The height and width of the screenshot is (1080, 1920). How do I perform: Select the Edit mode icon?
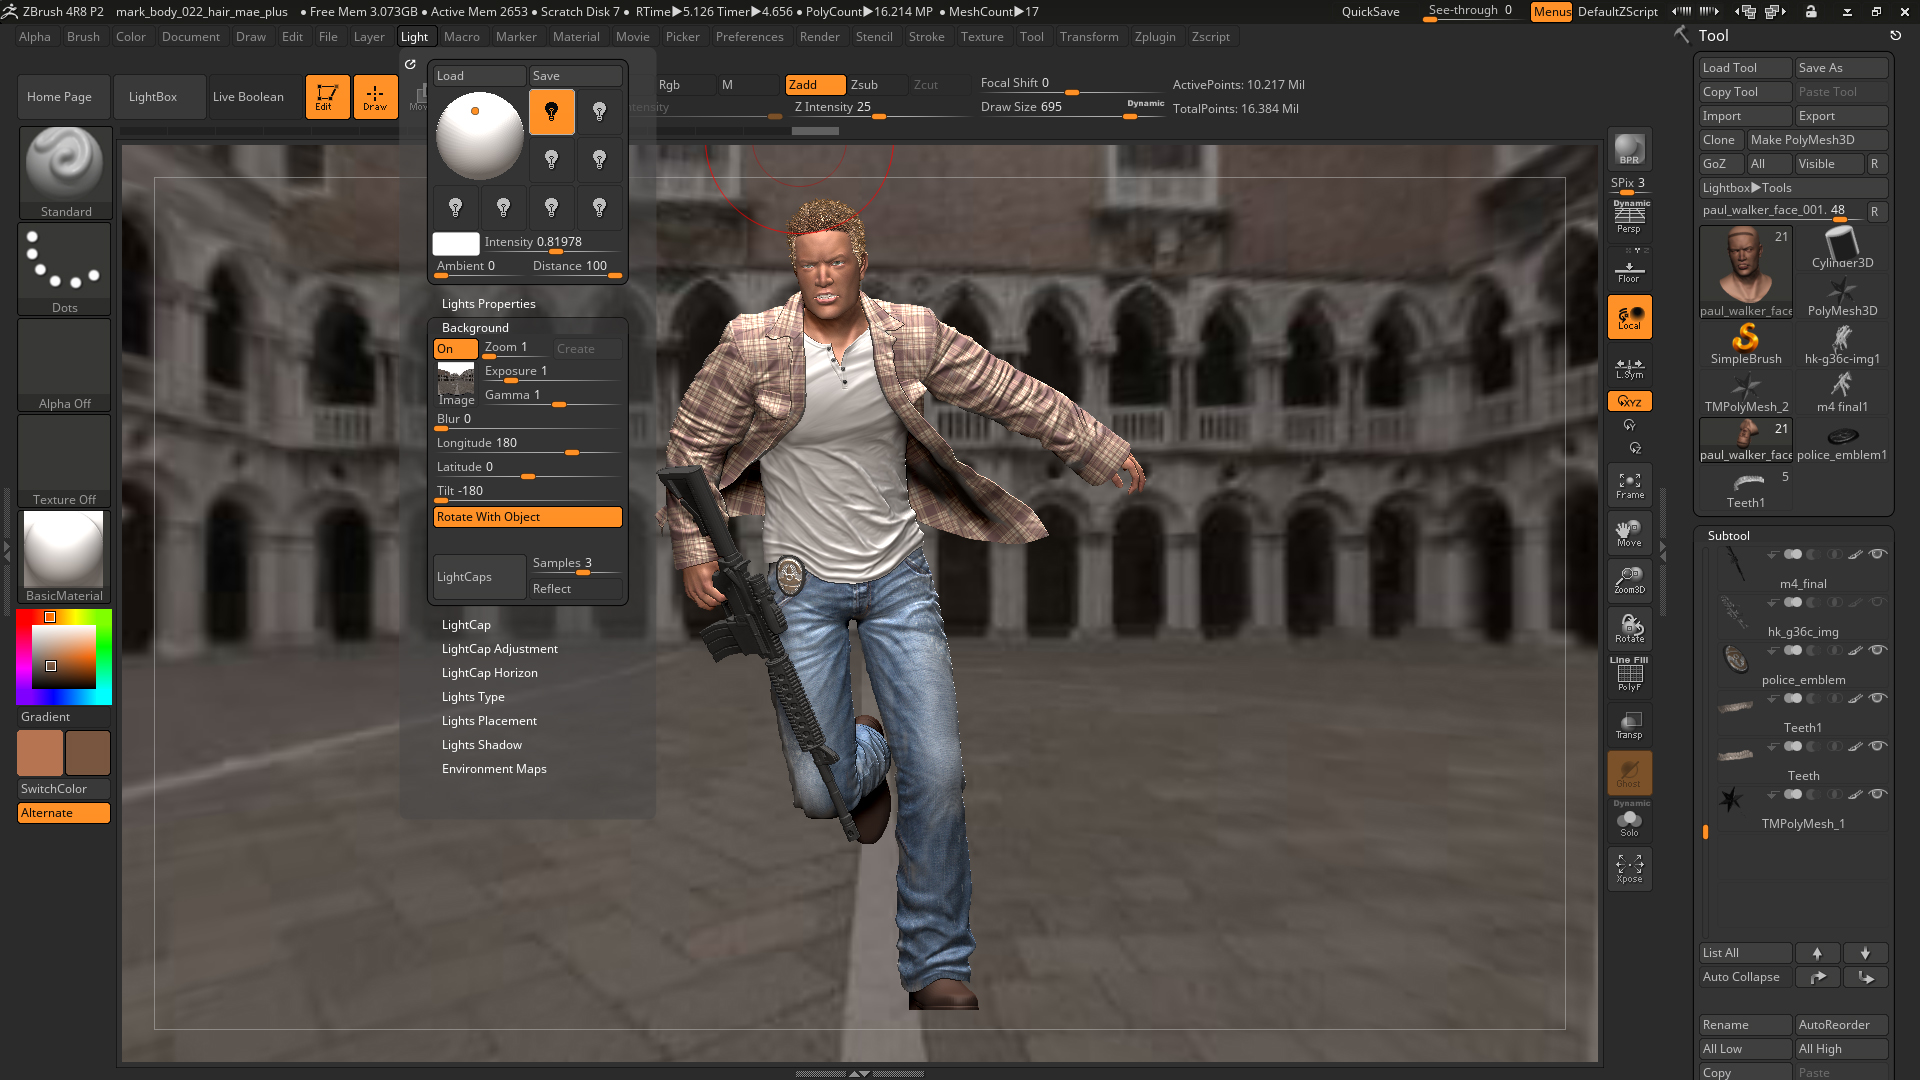[327, 97]
